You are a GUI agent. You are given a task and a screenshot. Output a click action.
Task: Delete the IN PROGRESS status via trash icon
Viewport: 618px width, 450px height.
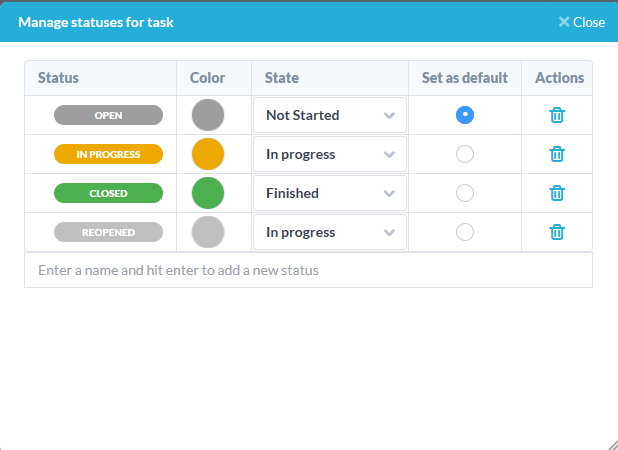(x=557, y=154)
